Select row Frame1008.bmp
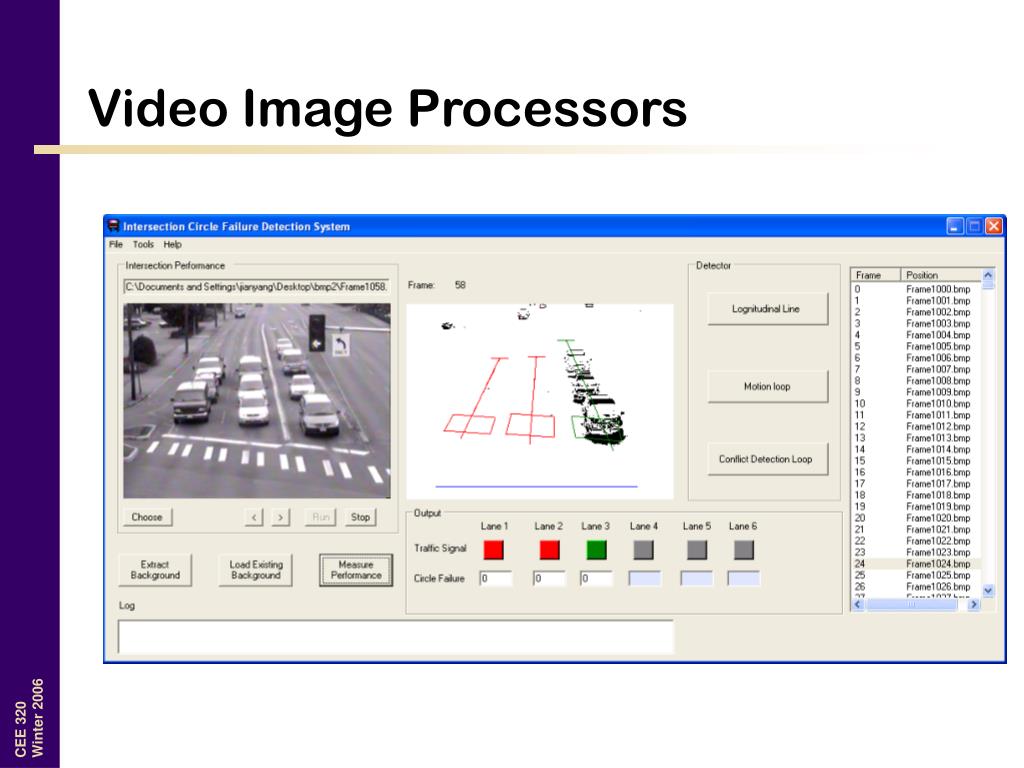The width and height of the screenshot is (1024, 768). [916, 380]
